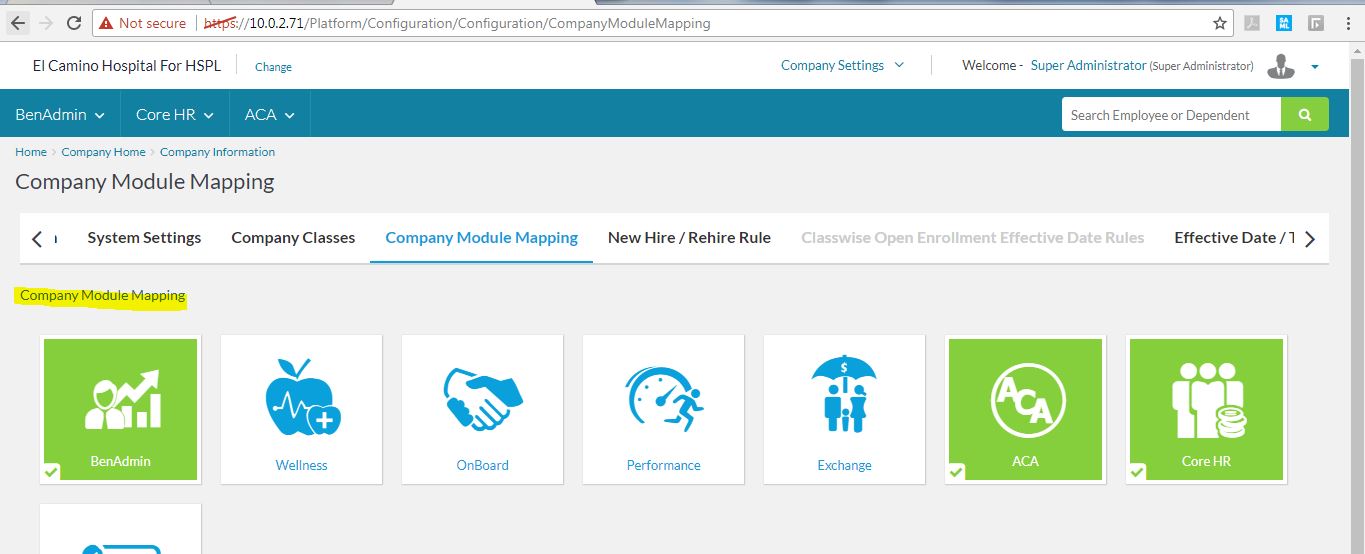Click the Change company link

coord(273,67)
